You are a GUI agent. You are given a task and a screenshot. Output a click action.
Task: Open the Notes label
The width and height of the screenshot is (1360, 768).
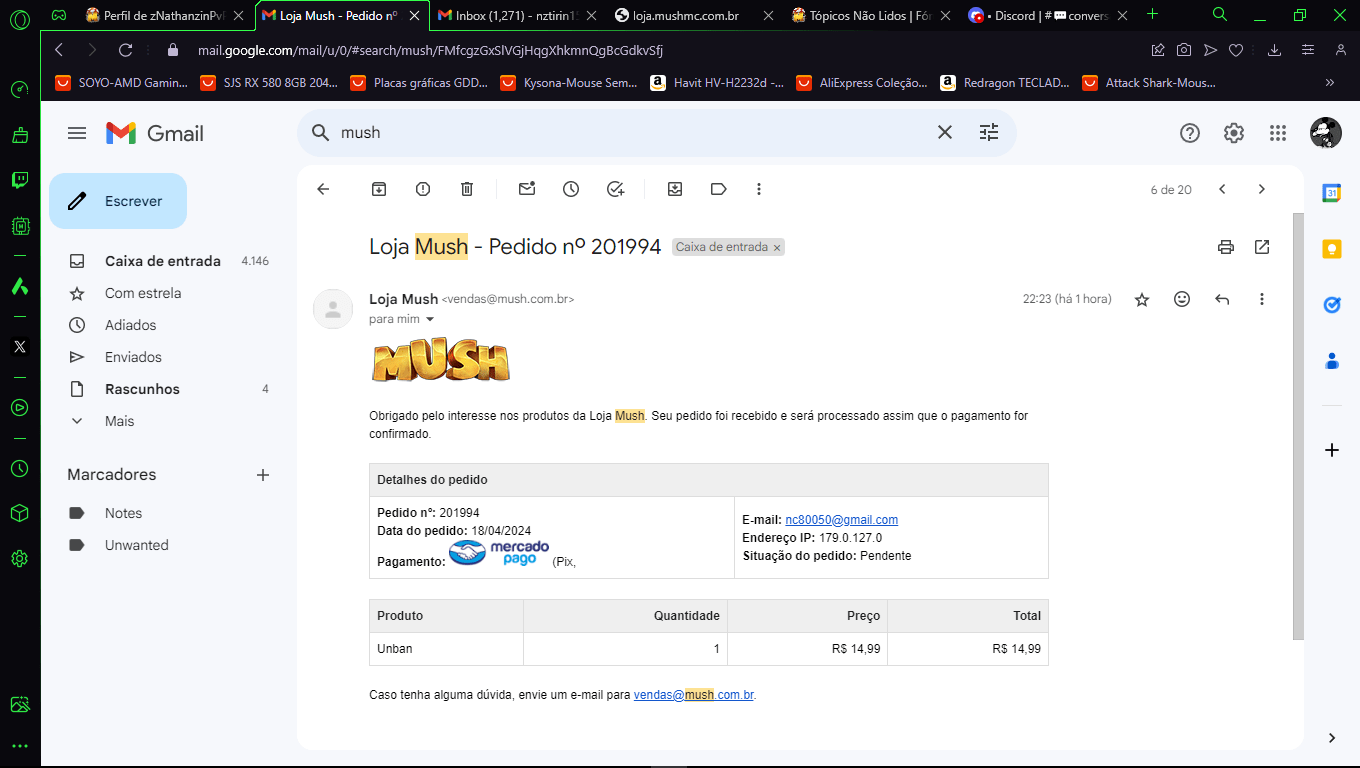[124, 513]
